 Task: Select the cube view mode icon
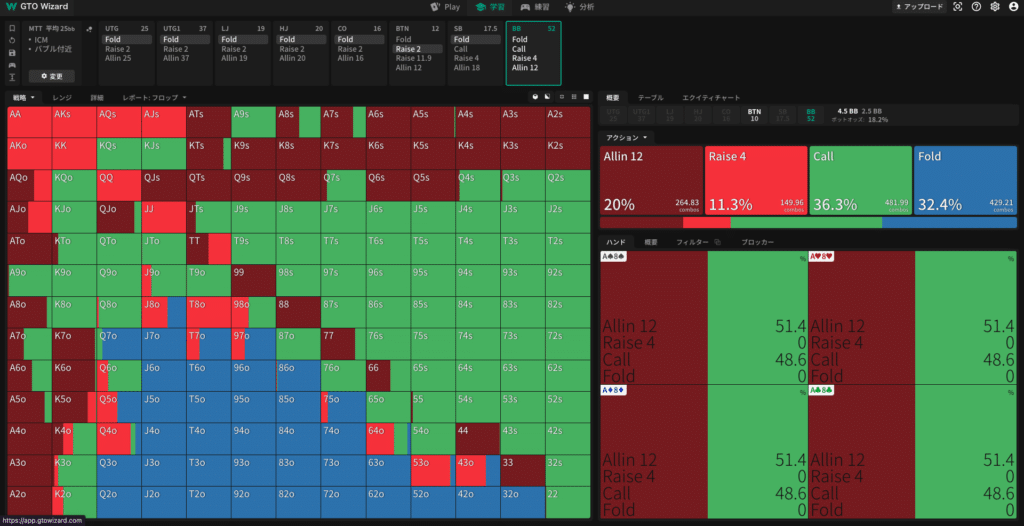[x=536, y=97]
